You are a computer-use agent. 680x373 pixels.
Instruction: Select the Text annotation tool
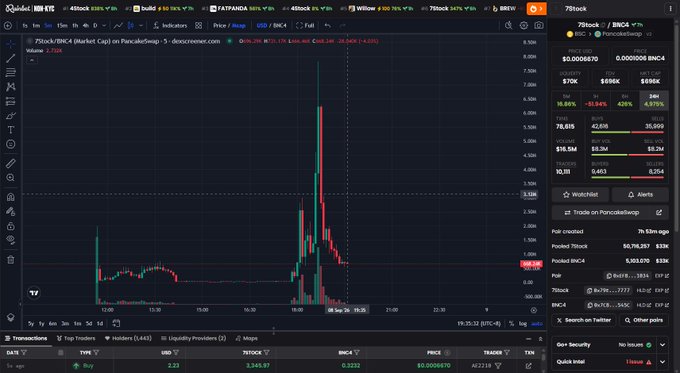(x=10, y=130)
